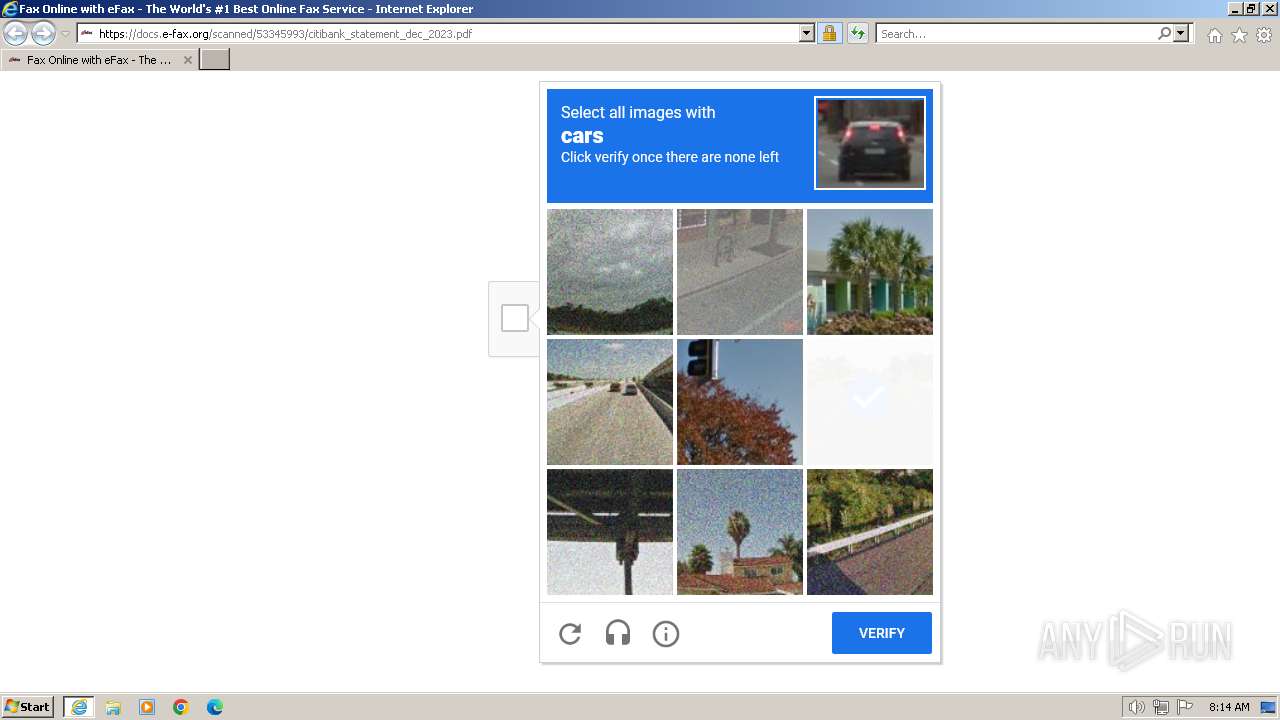Select the traffic light autumn tree tile
The height and width of the screenshot is (720, 1280).
pyautogui.click(x=740, y=402)
